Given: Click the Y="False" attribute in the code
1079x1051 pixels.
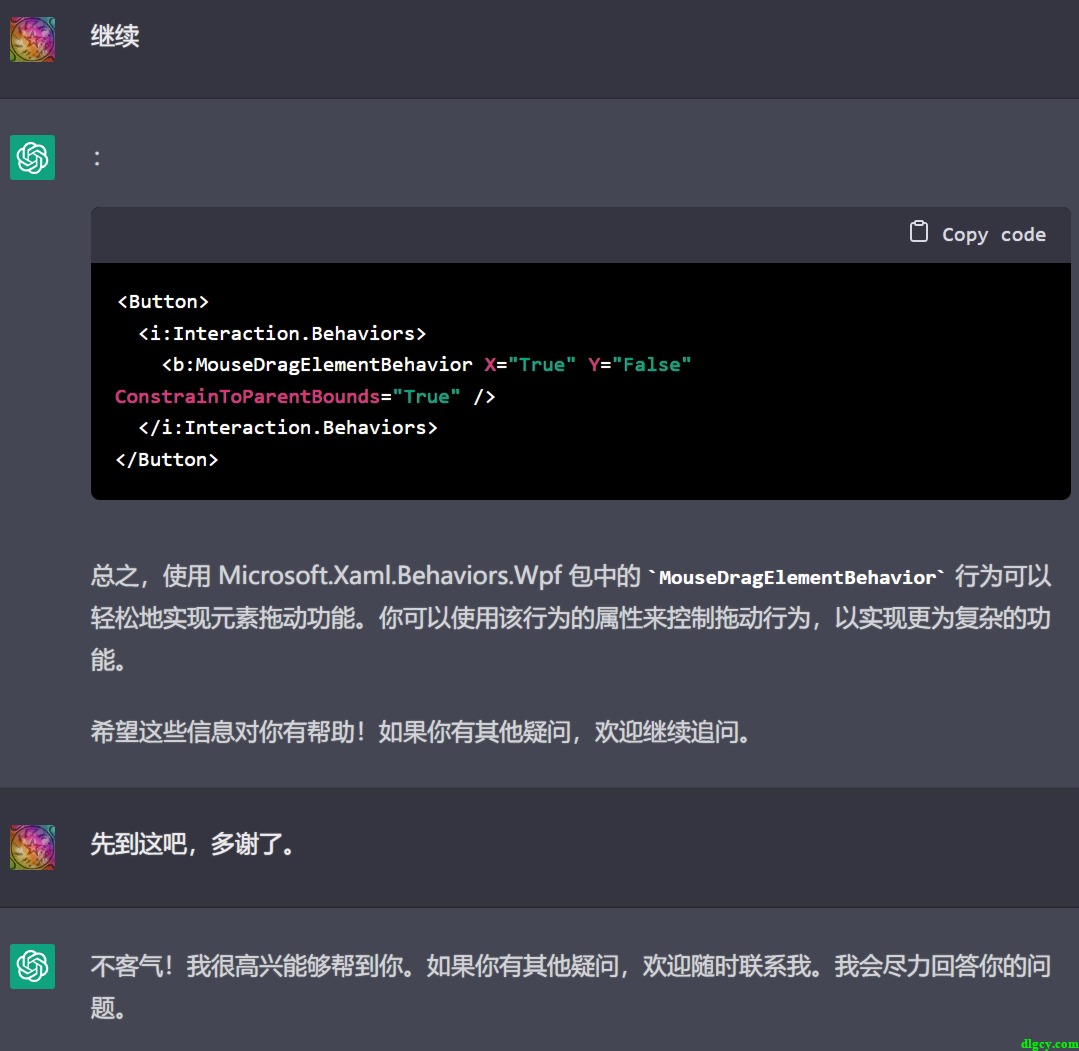Looking at the screenshot, I should 640,364.
